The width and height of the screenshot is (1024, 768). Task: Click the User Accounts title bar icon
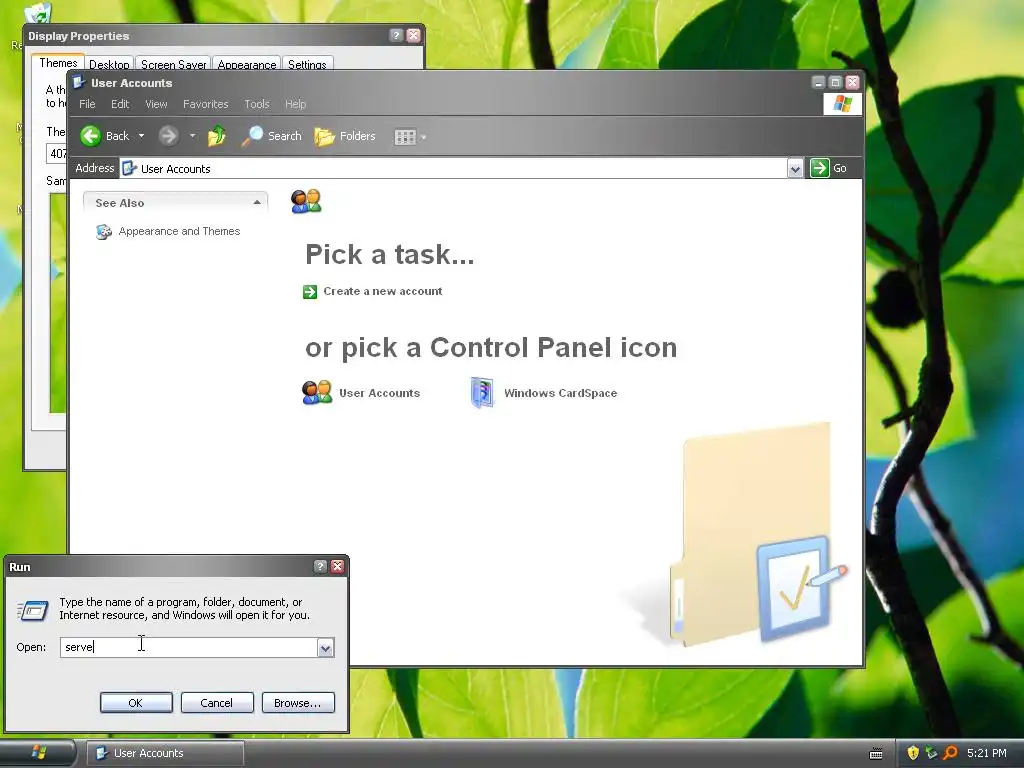[x=80, y=82]
